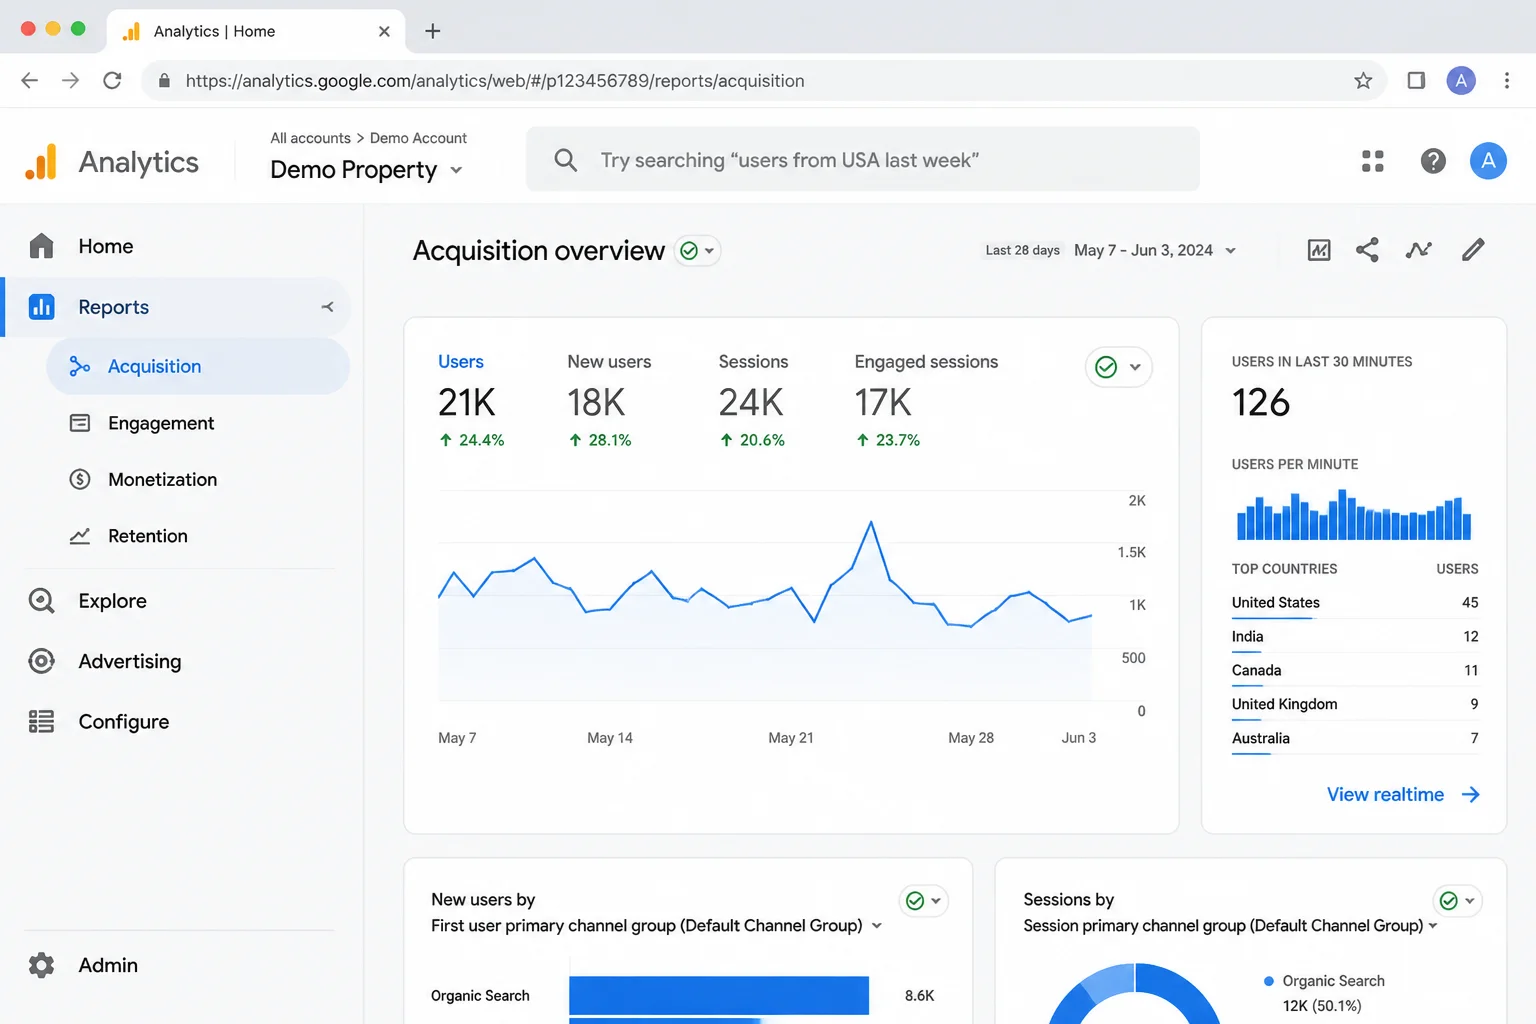Screen dimensions: 1536x1024
Task: Open the checkmark dropdown in Sessions by card
Action: click(x=1457, y=901)
